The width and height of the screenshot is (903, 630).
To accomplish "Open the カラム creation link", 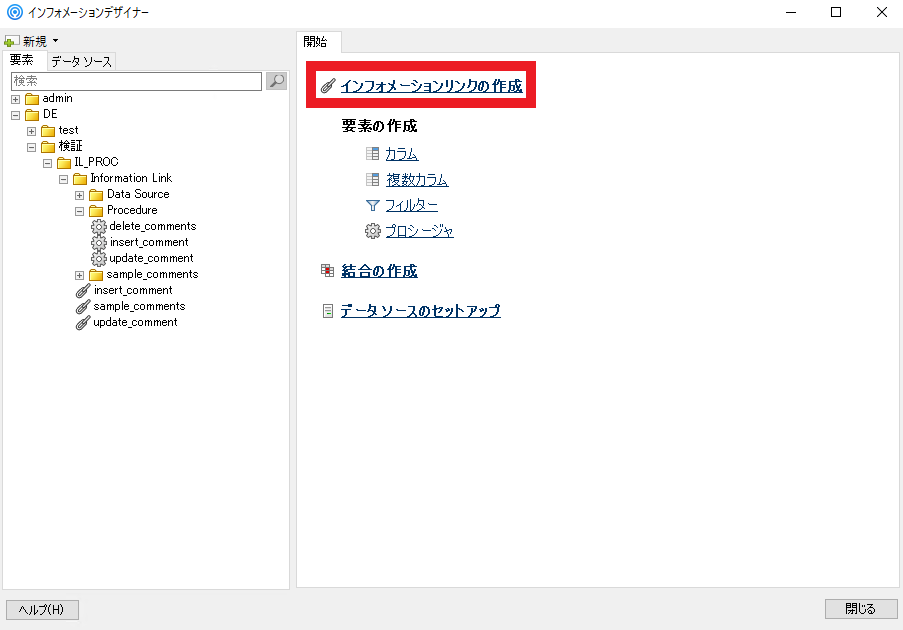I will [x=402, y=154].
